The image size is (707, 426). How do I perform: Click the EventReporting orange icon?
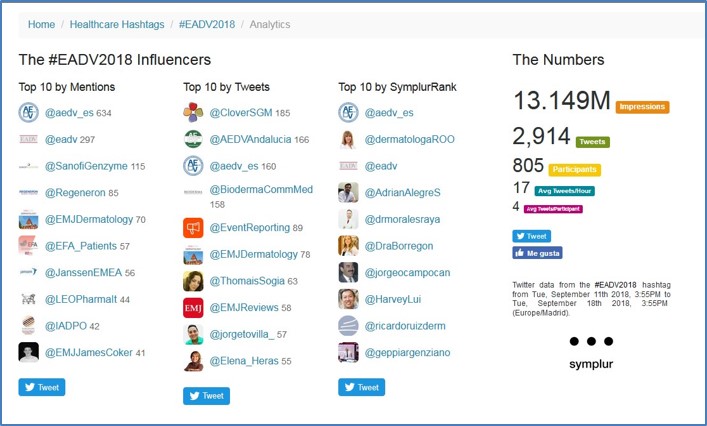tap(193, 228)
